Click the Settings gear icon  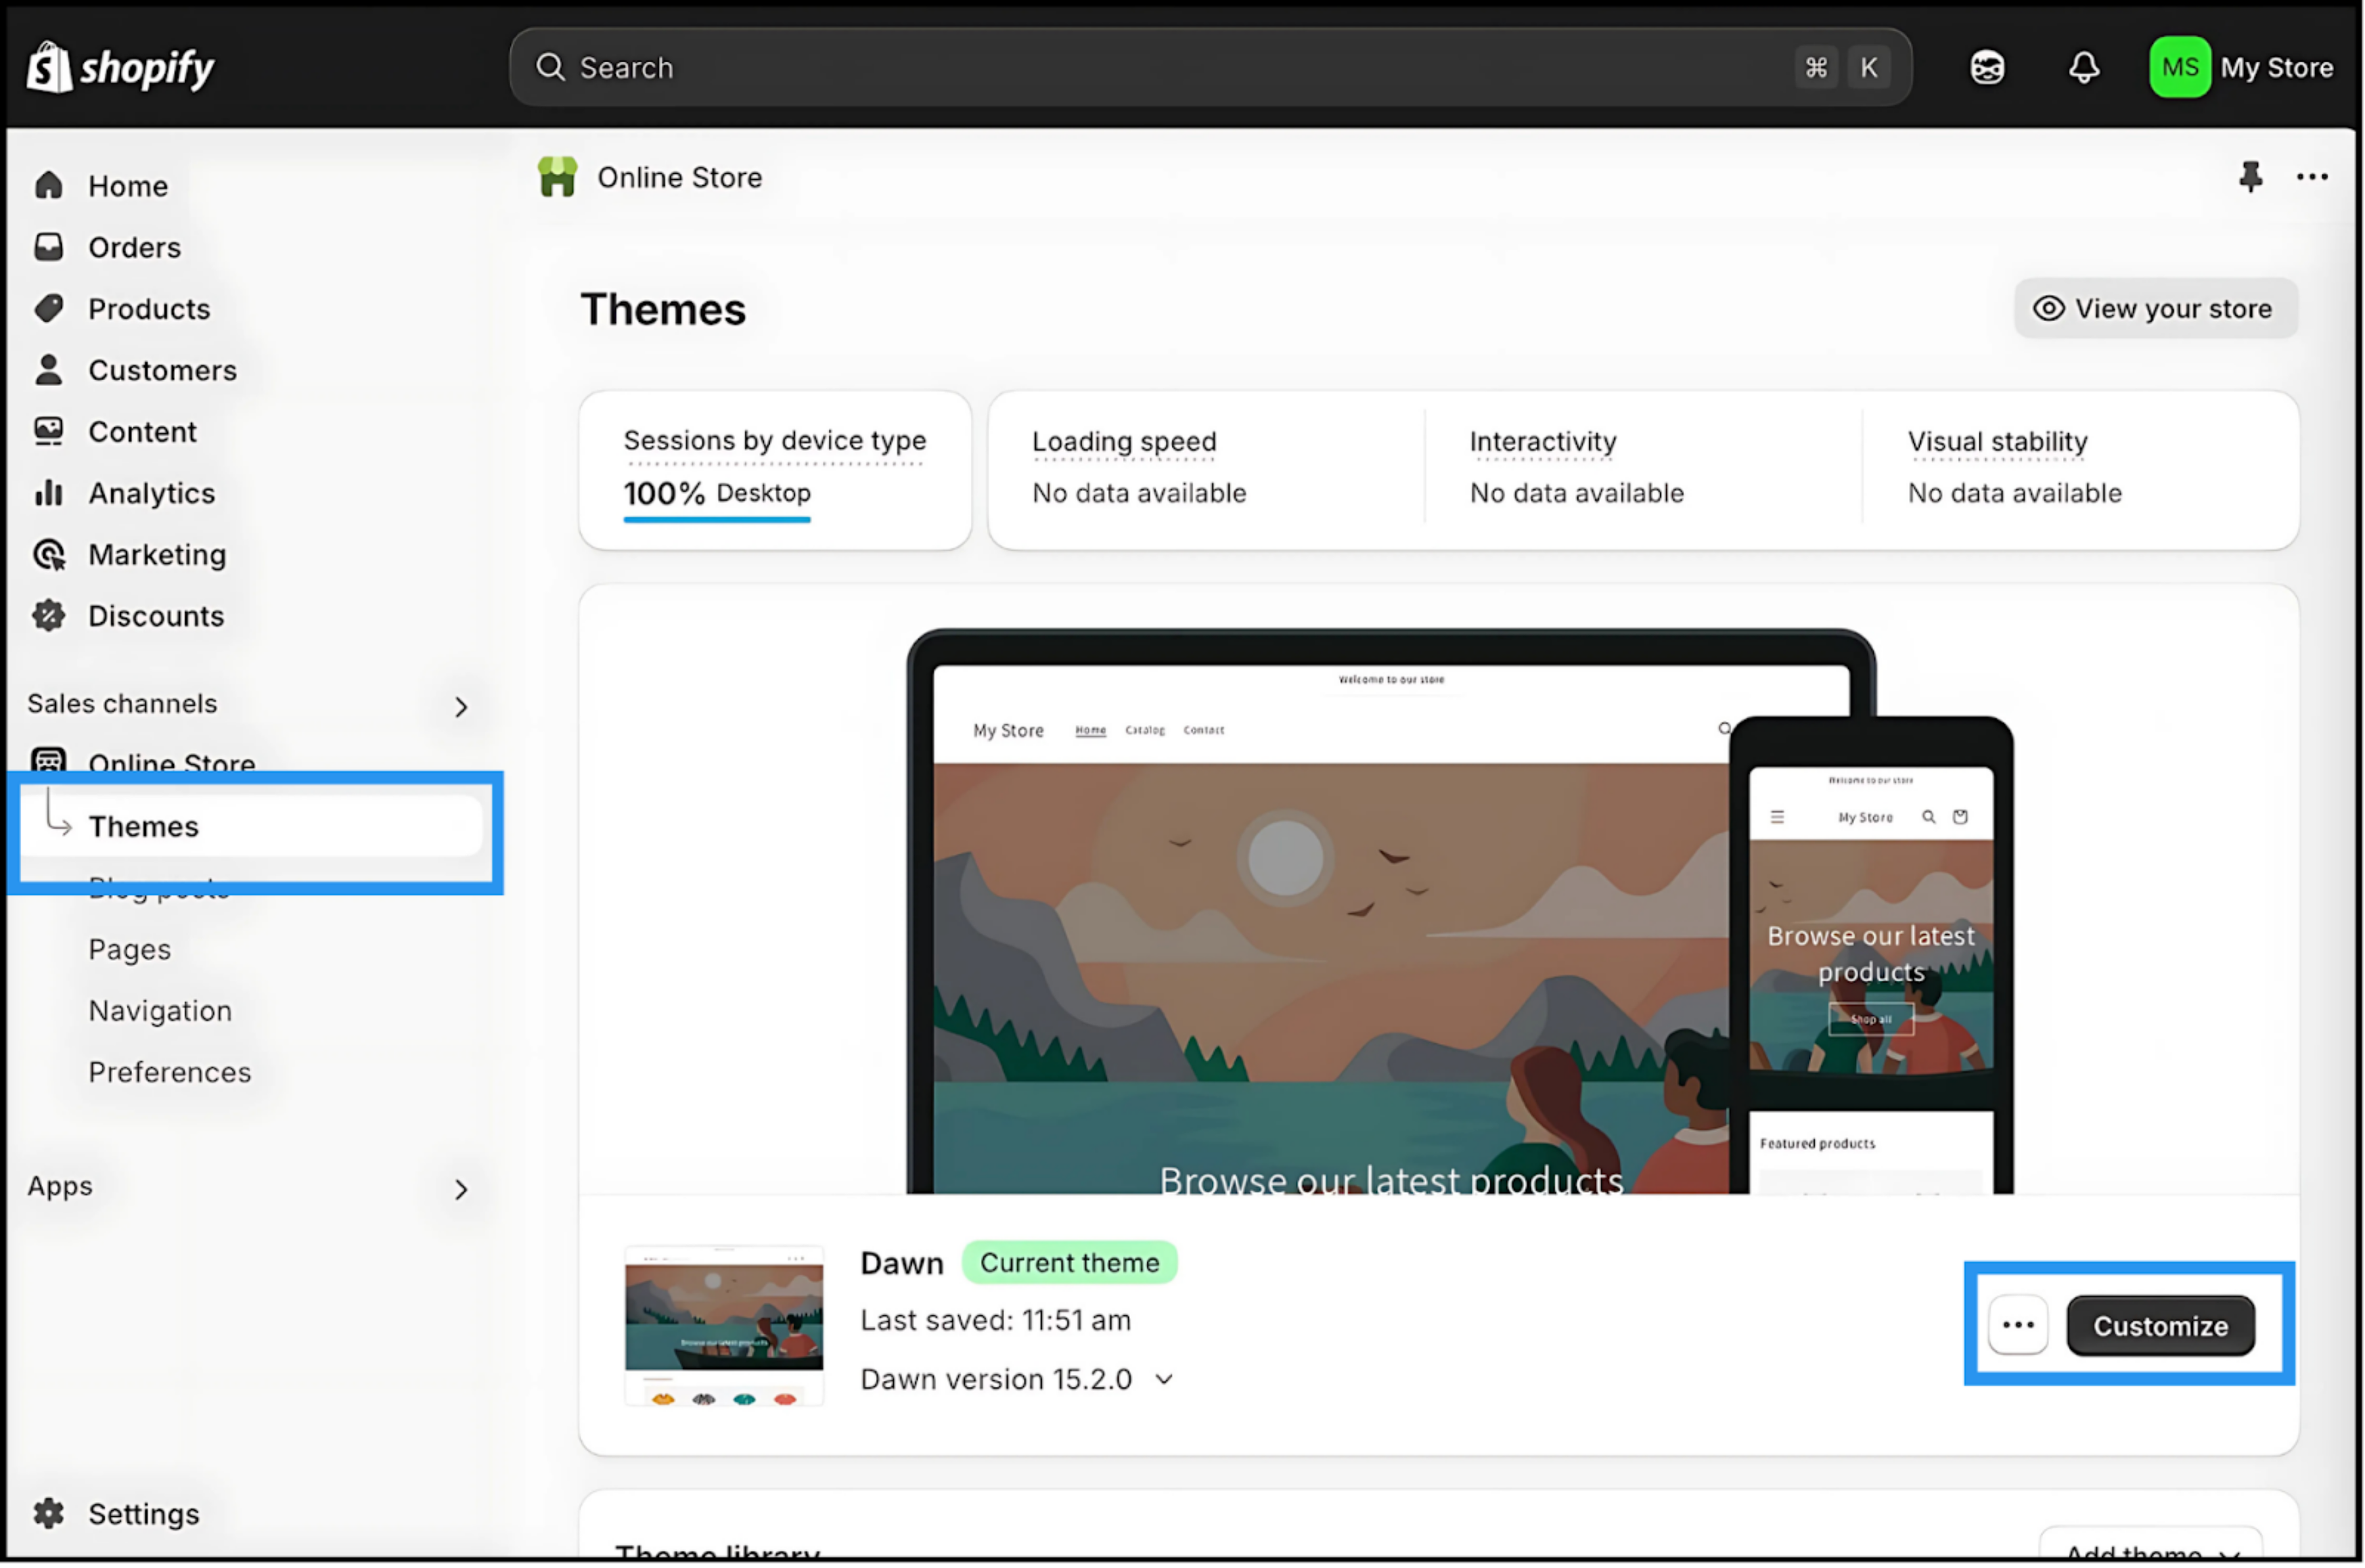coord(48,1514)
